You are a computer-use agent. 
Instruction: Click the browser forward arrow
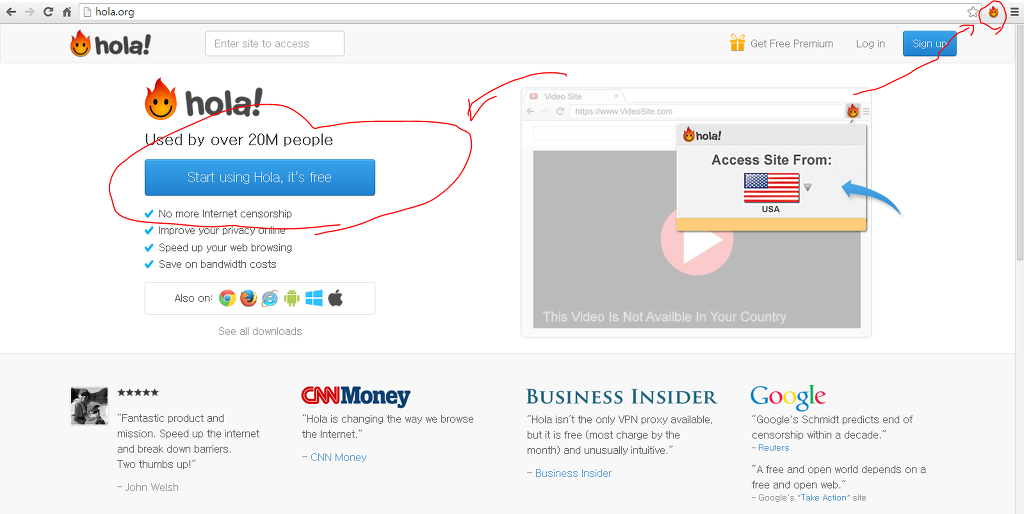29,12
